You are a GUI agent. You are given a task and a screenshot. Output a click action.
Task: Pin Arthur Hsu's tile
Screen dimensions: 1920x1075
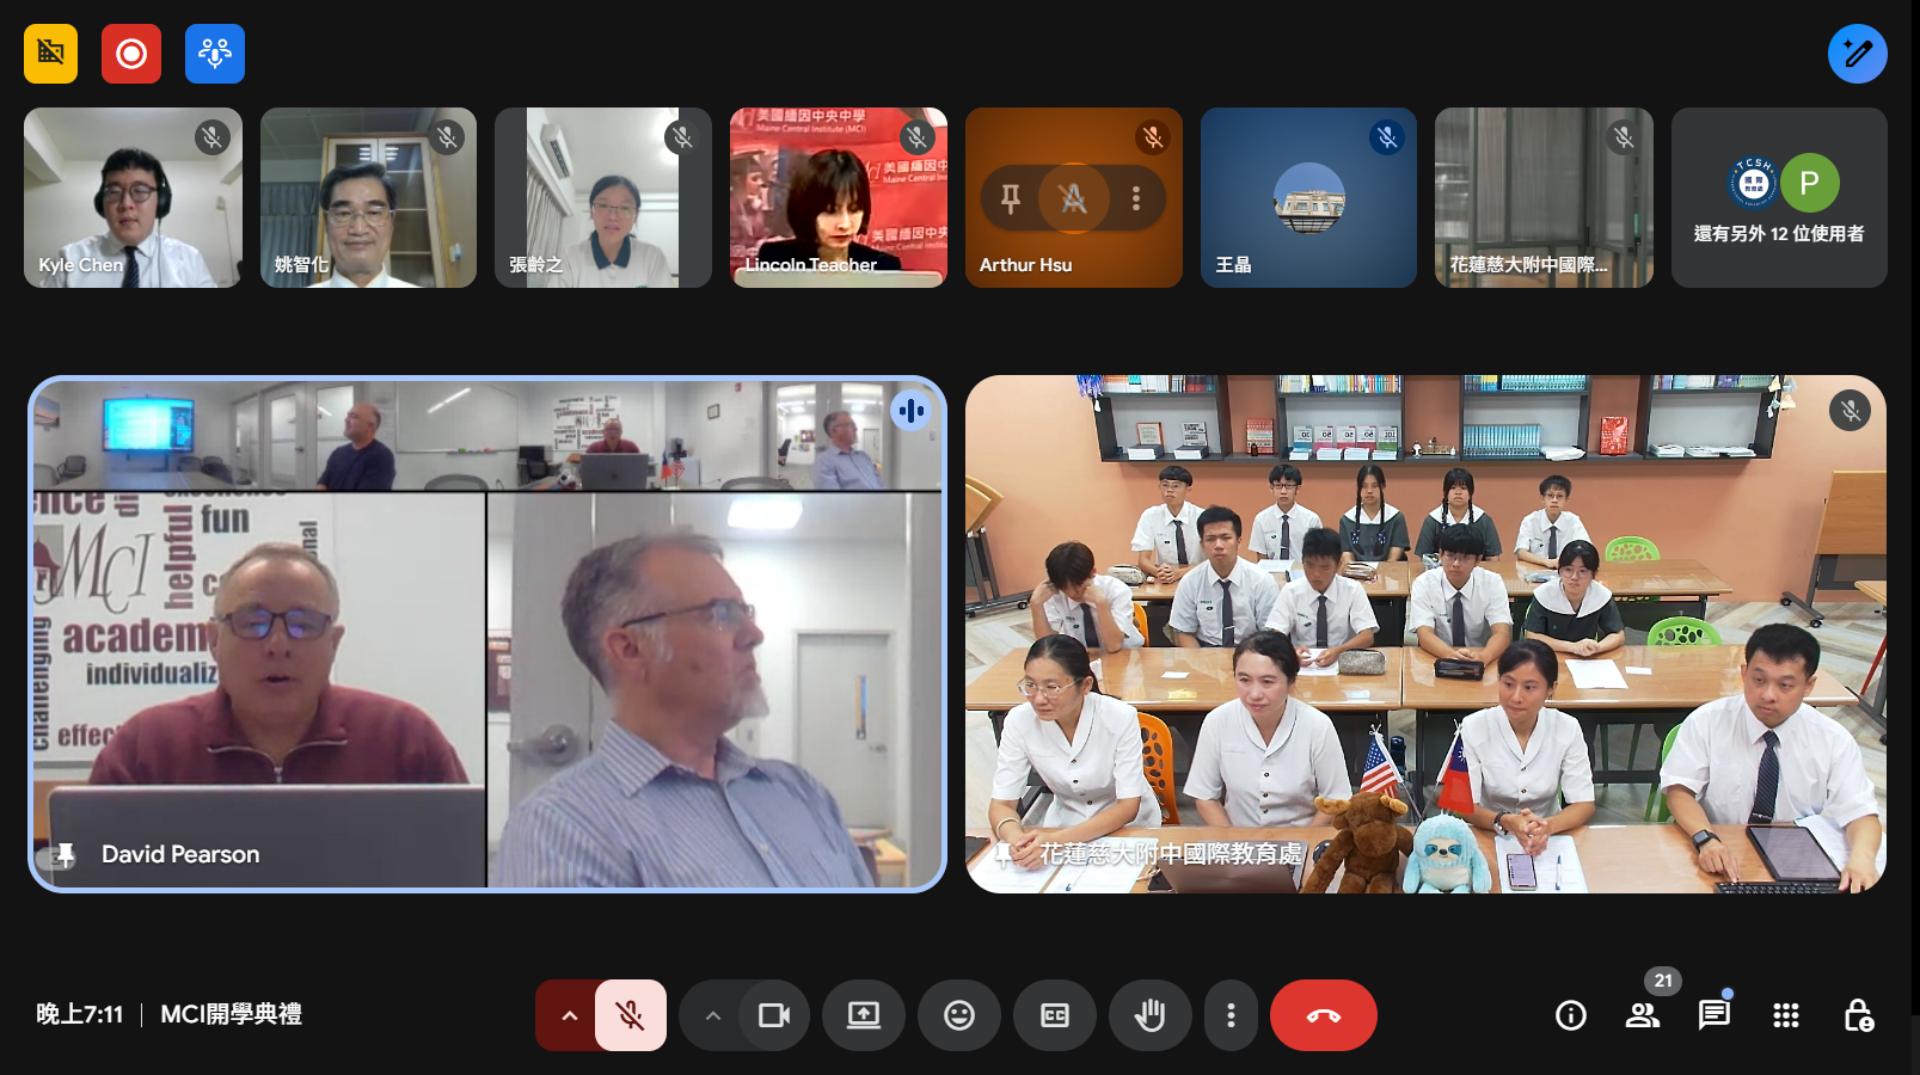point(1010,199)
